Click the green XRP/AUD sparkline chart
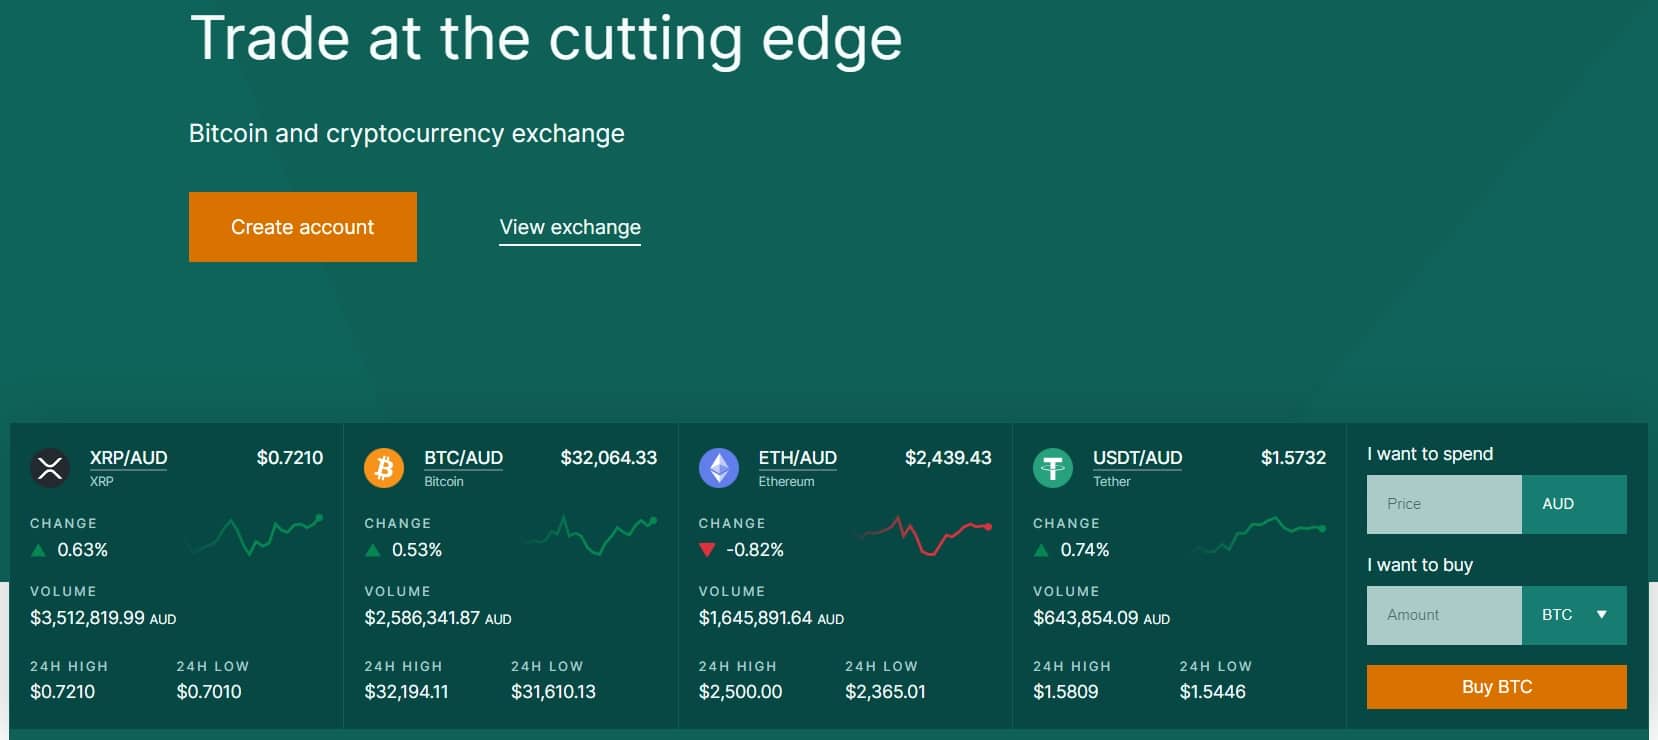Viewport: 1658px width, 740px height. click(254, 536)
